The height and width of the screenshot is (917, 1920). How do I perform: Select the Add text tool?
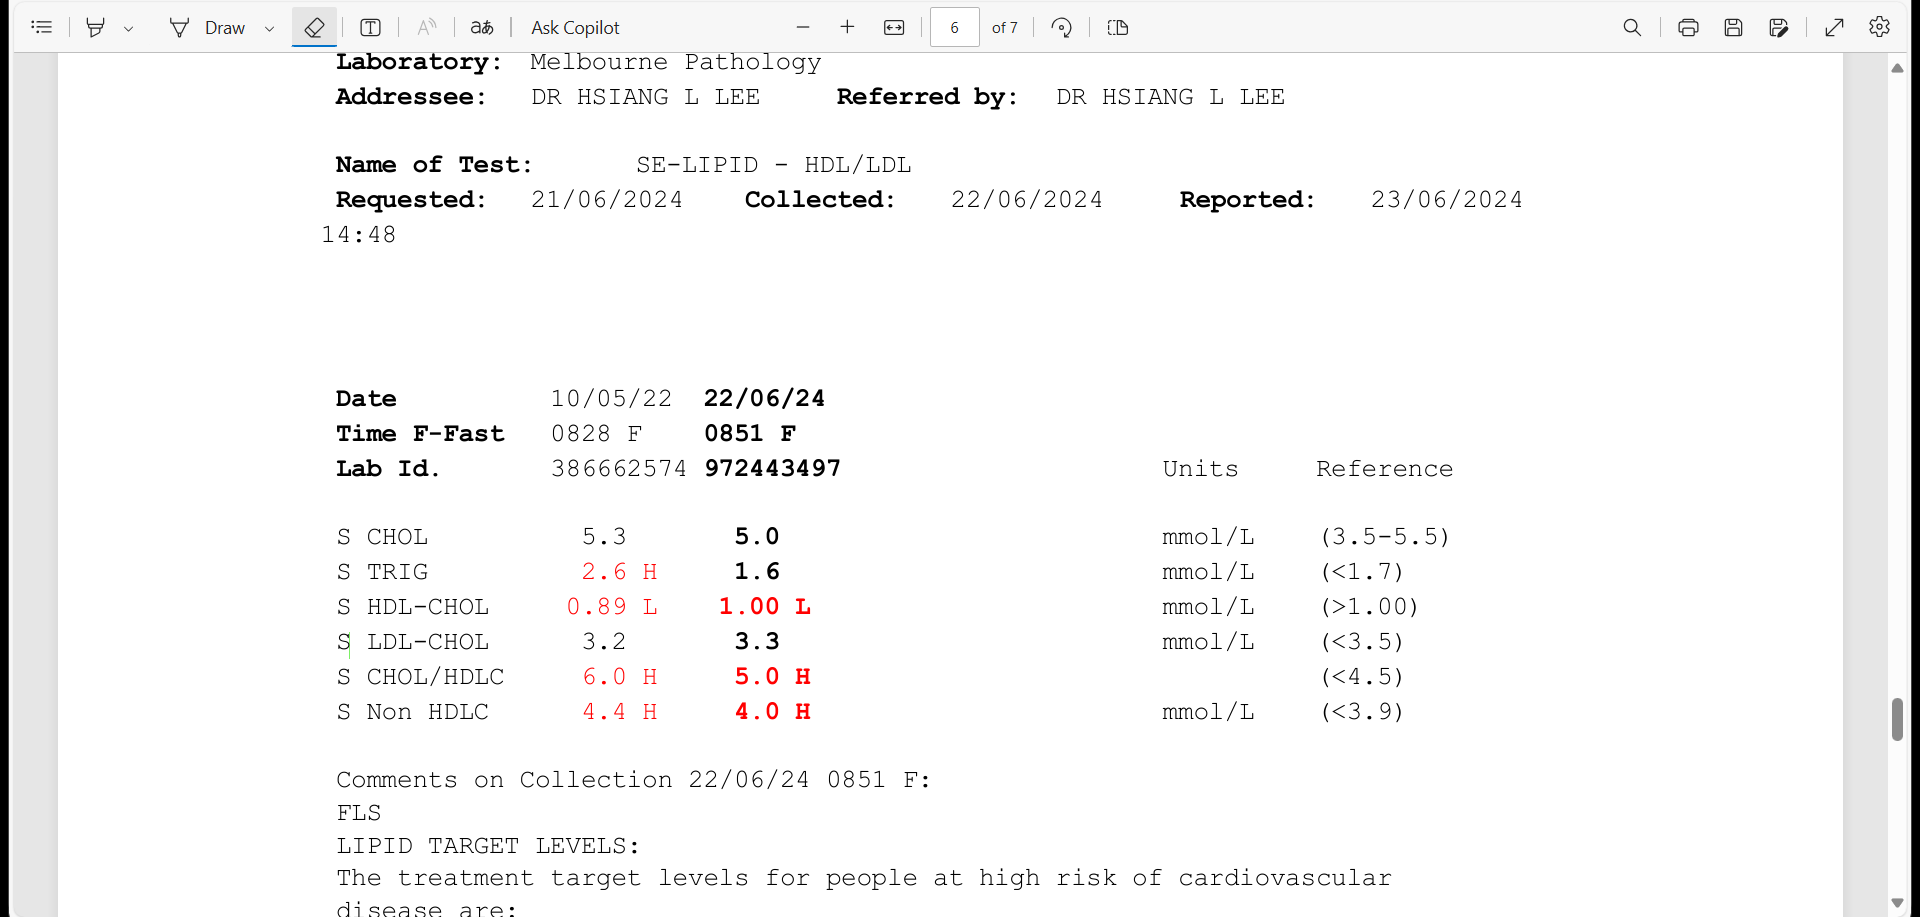(370, 27)
